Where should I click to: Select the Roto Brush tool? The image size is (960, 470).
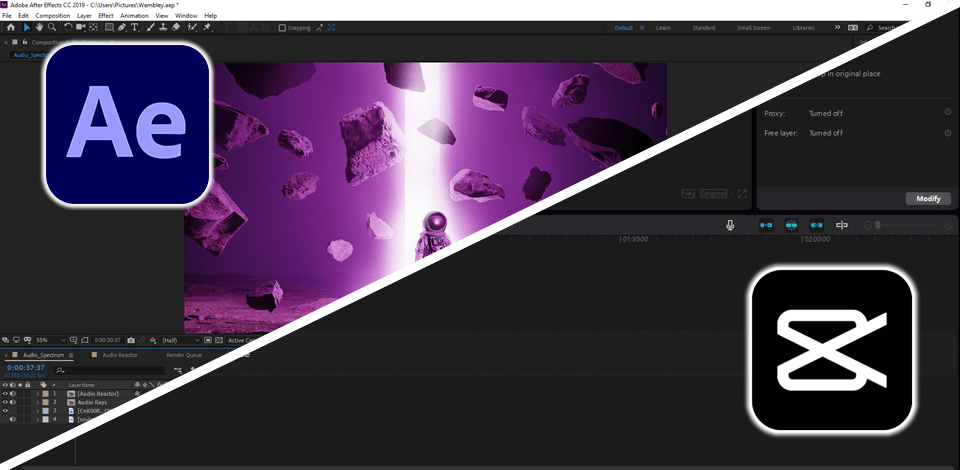pos(192,28)
